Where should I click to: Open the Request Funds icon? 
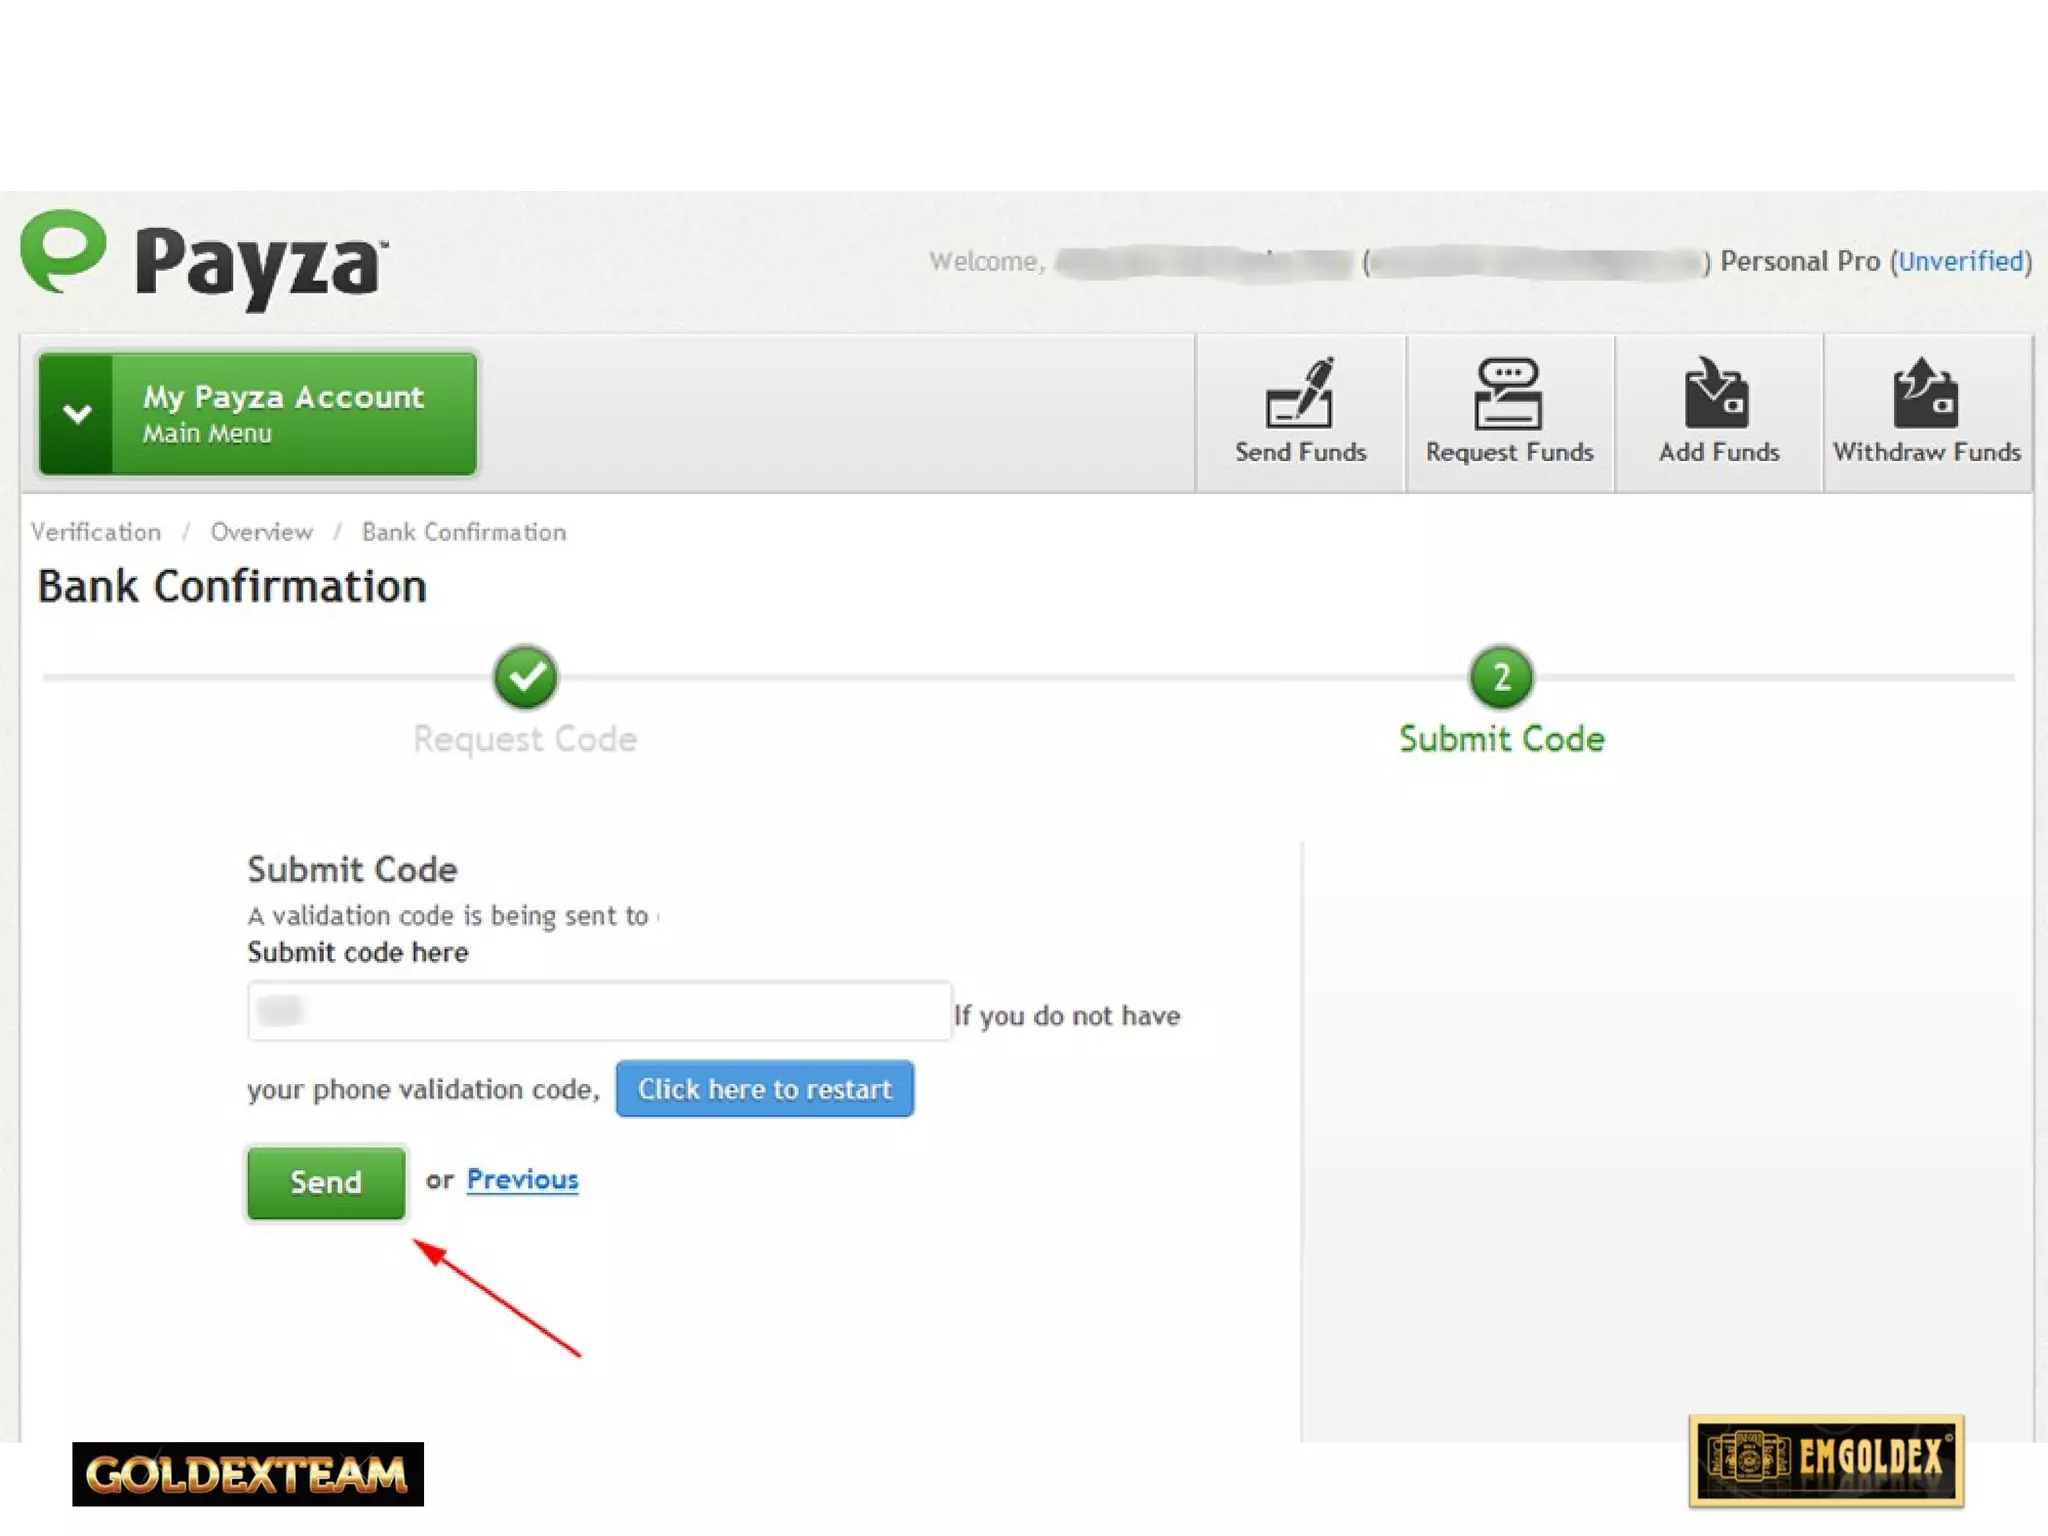[x=1508, y=392]
